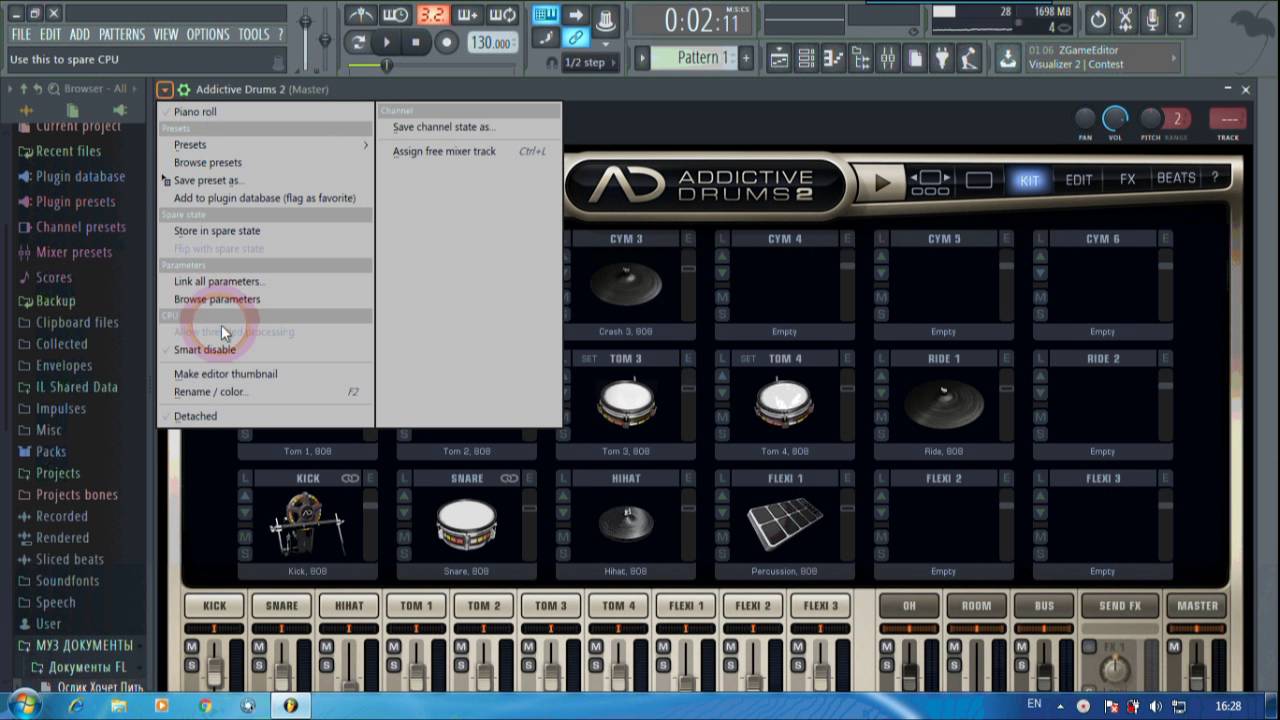Click Addictive Drums play preview button
This screenshot has height=720, width=1280.
(882, 183)
